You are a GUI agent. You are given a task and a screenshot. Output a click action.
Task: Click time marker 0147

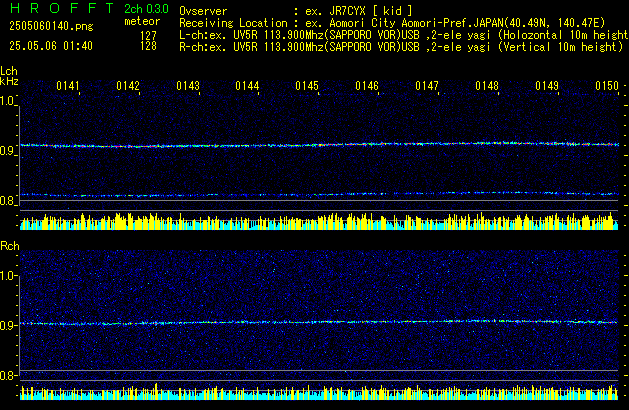click(427, 86)
